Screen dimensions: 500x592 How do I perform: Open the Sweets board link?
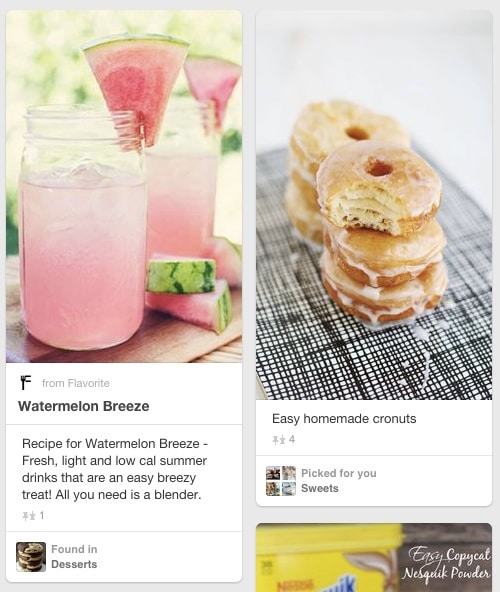[x=319, y=489]
